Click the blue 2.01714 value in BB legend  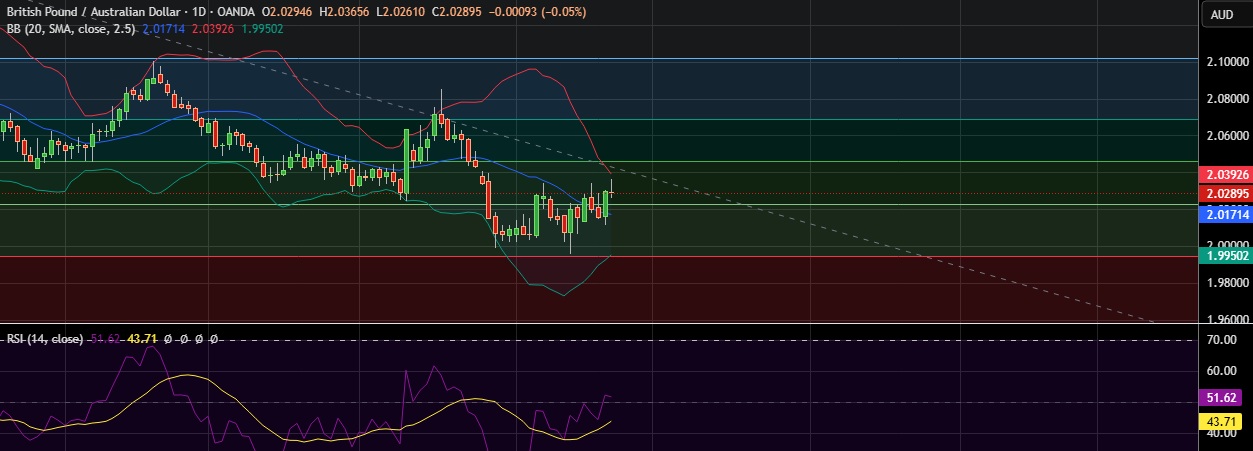(163, 30)
